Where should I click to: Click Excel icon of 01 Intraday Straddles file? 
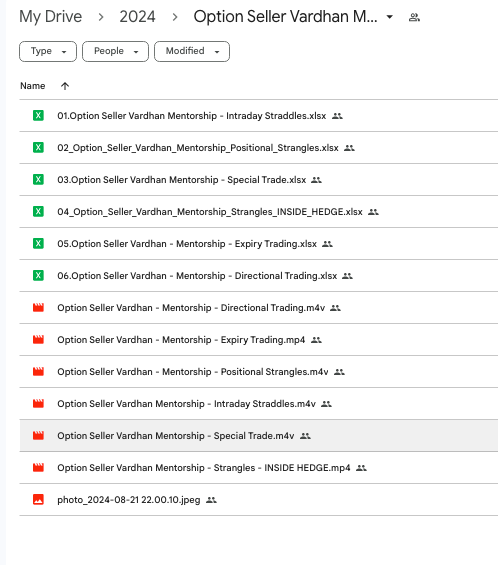pos(38,116)
